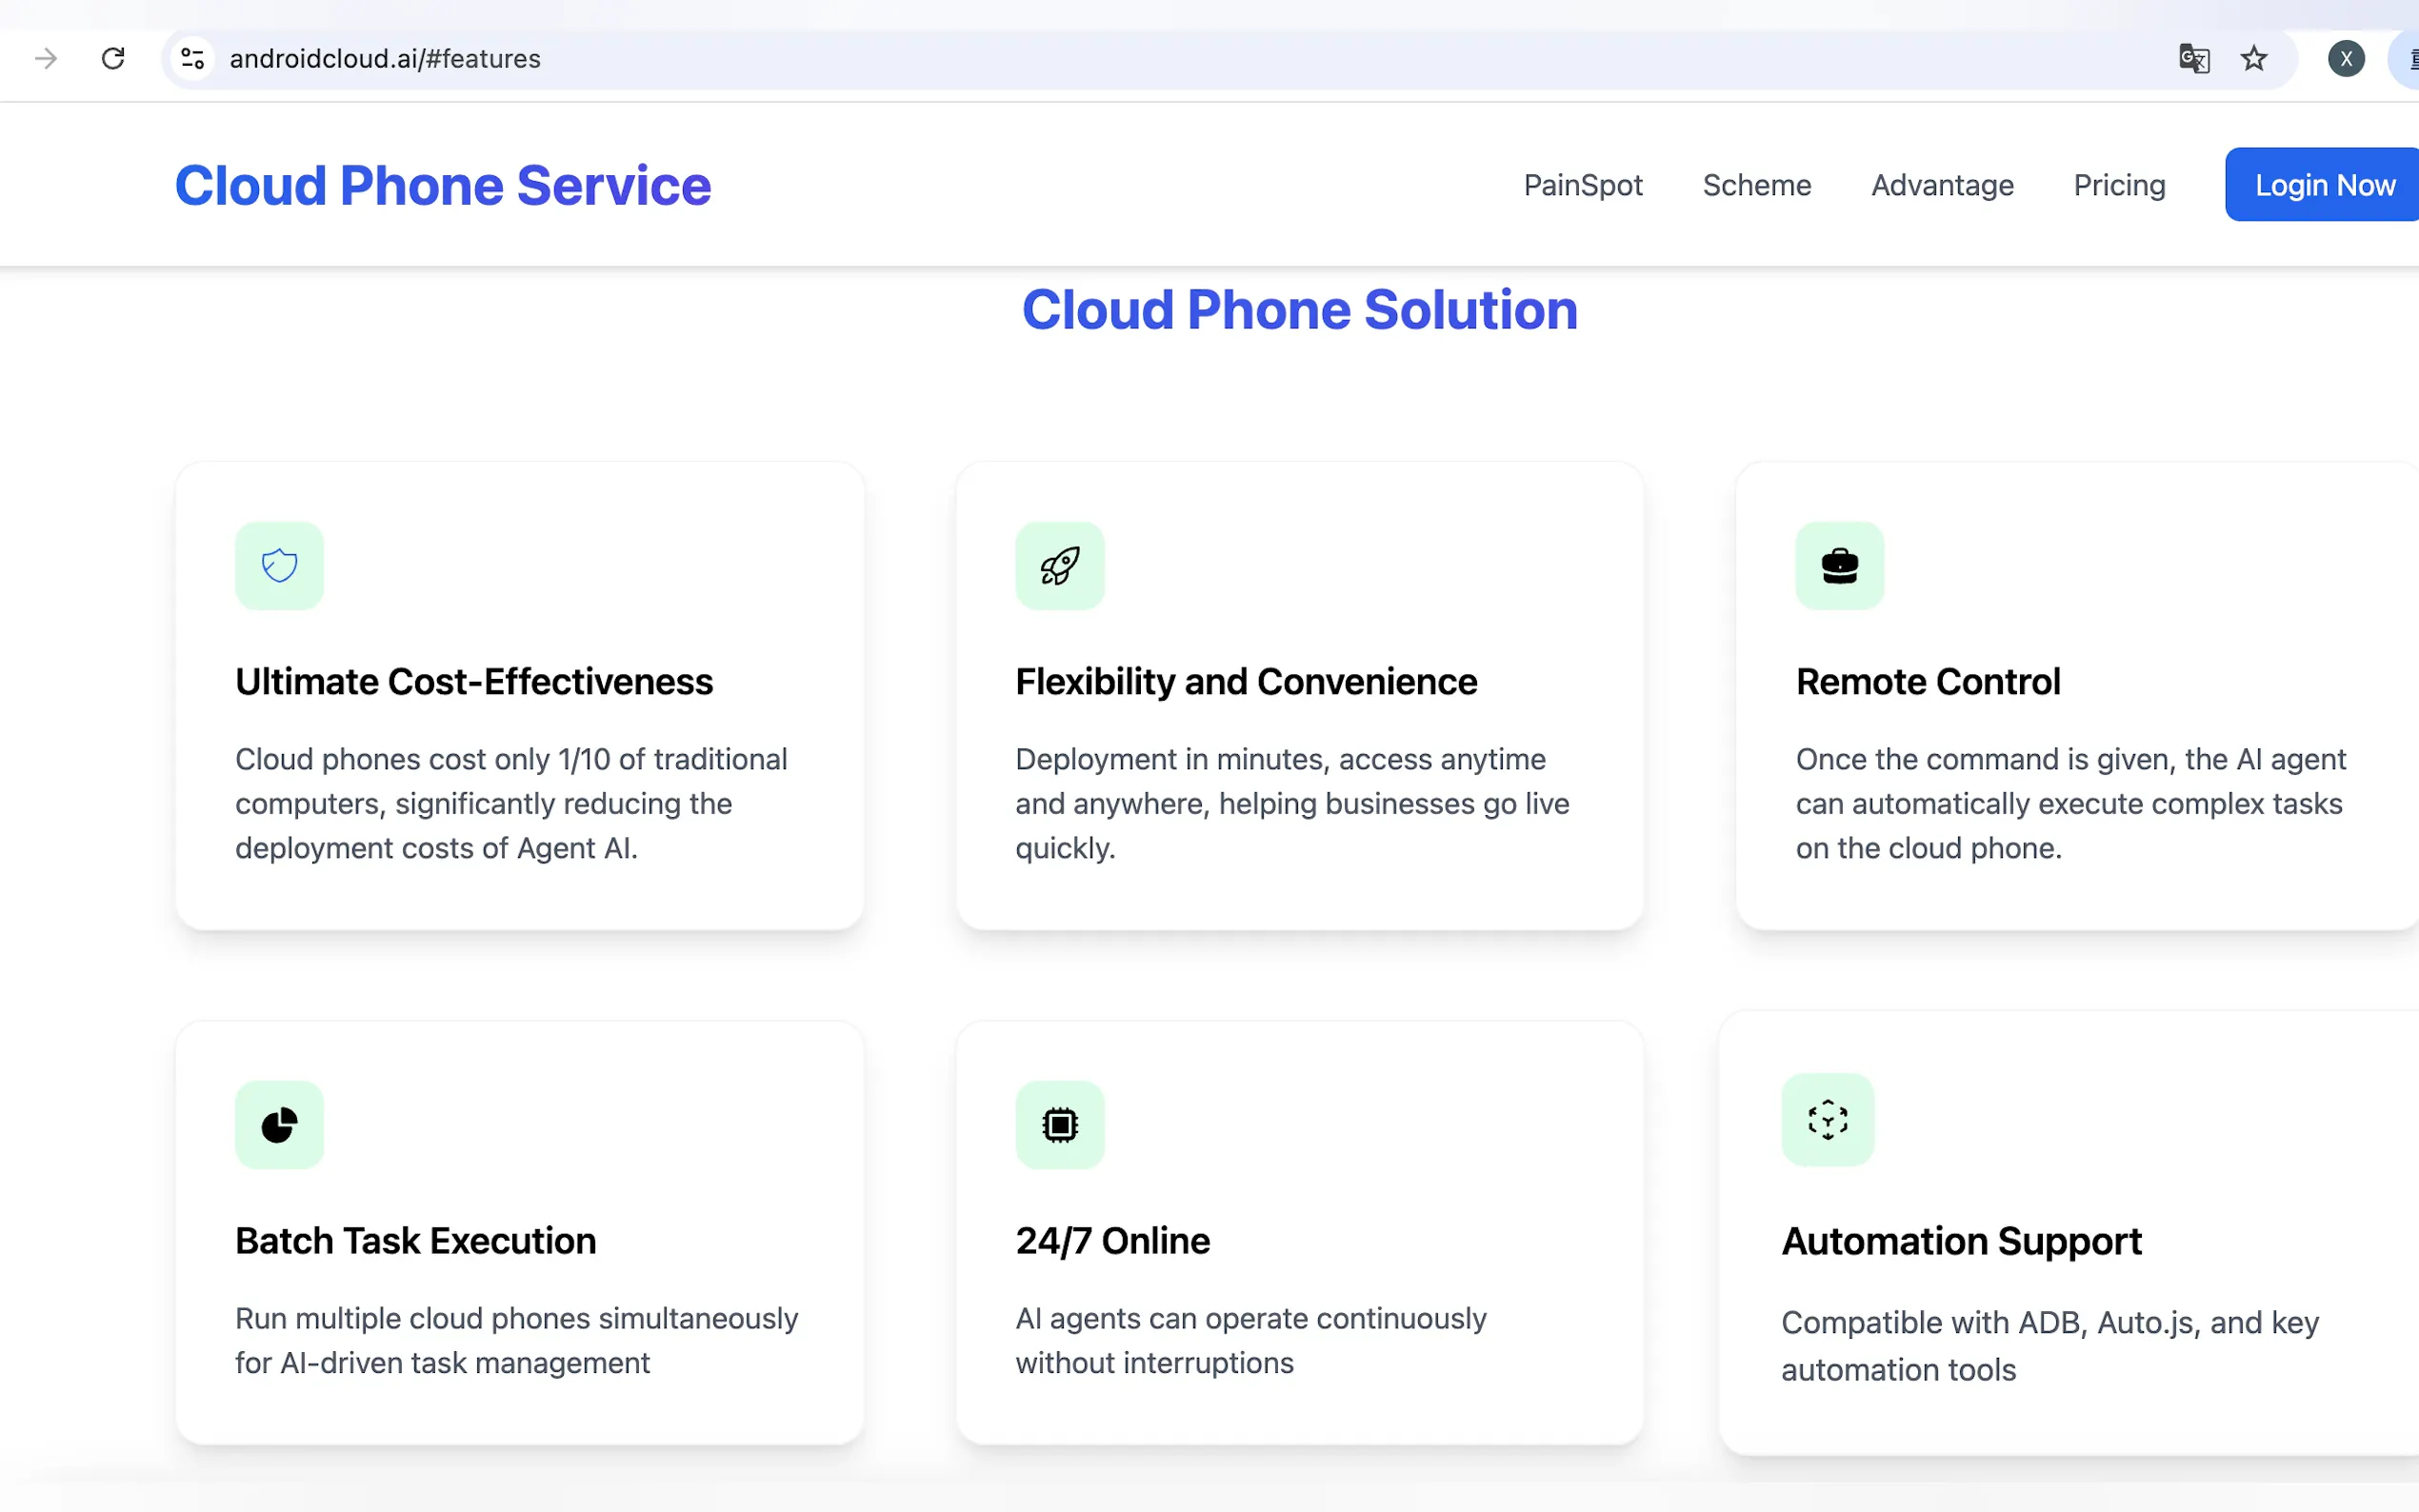This screenshot has height=1512, width=2419.
Task: Bookmark this page with the star icon
Action: click(2253, 59)
